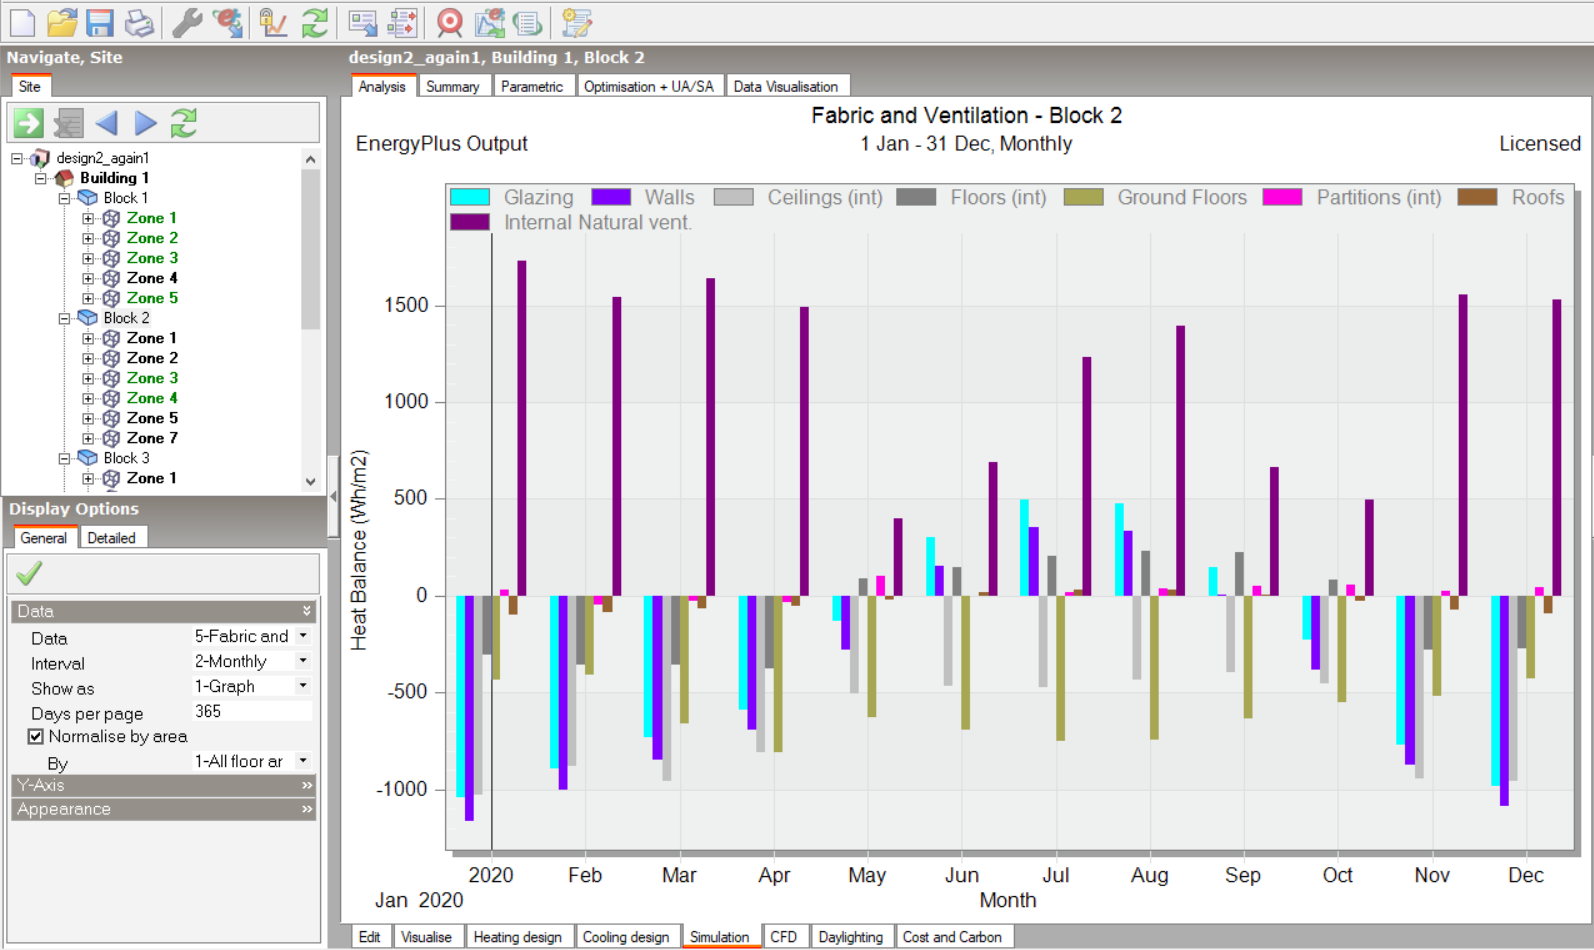The height and width of the screenshot is (950, 1594).
Task: Open the Parametric tab
Action: click(532, 87)
